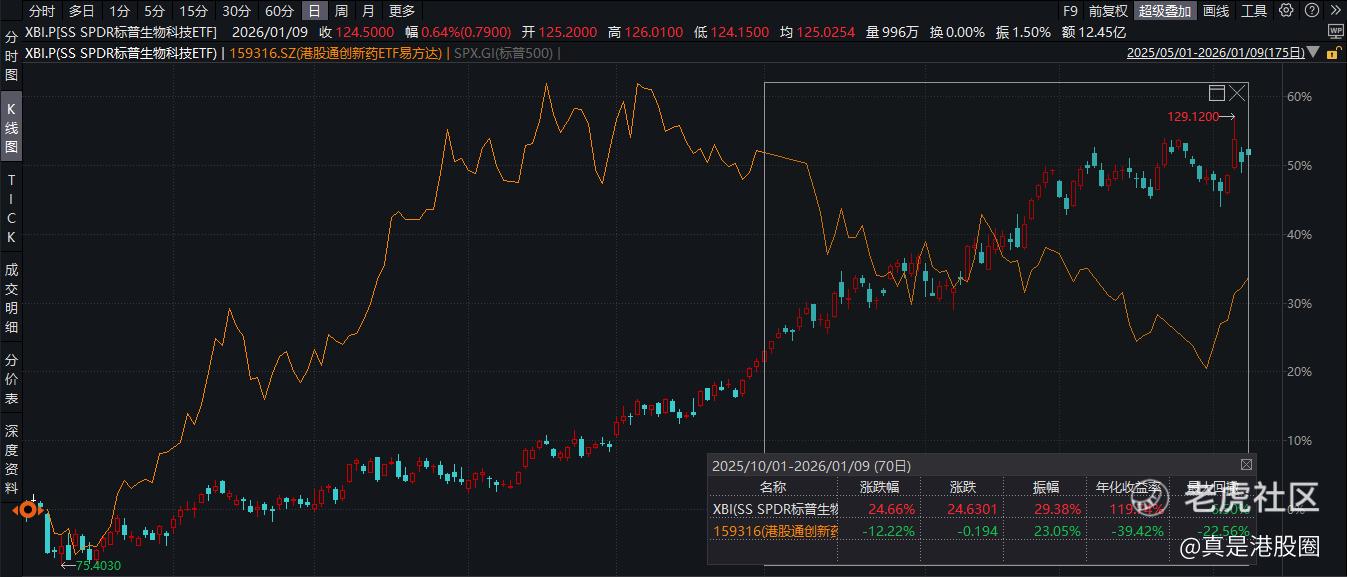Switch to 分时 period tab

tap(42, 11)
